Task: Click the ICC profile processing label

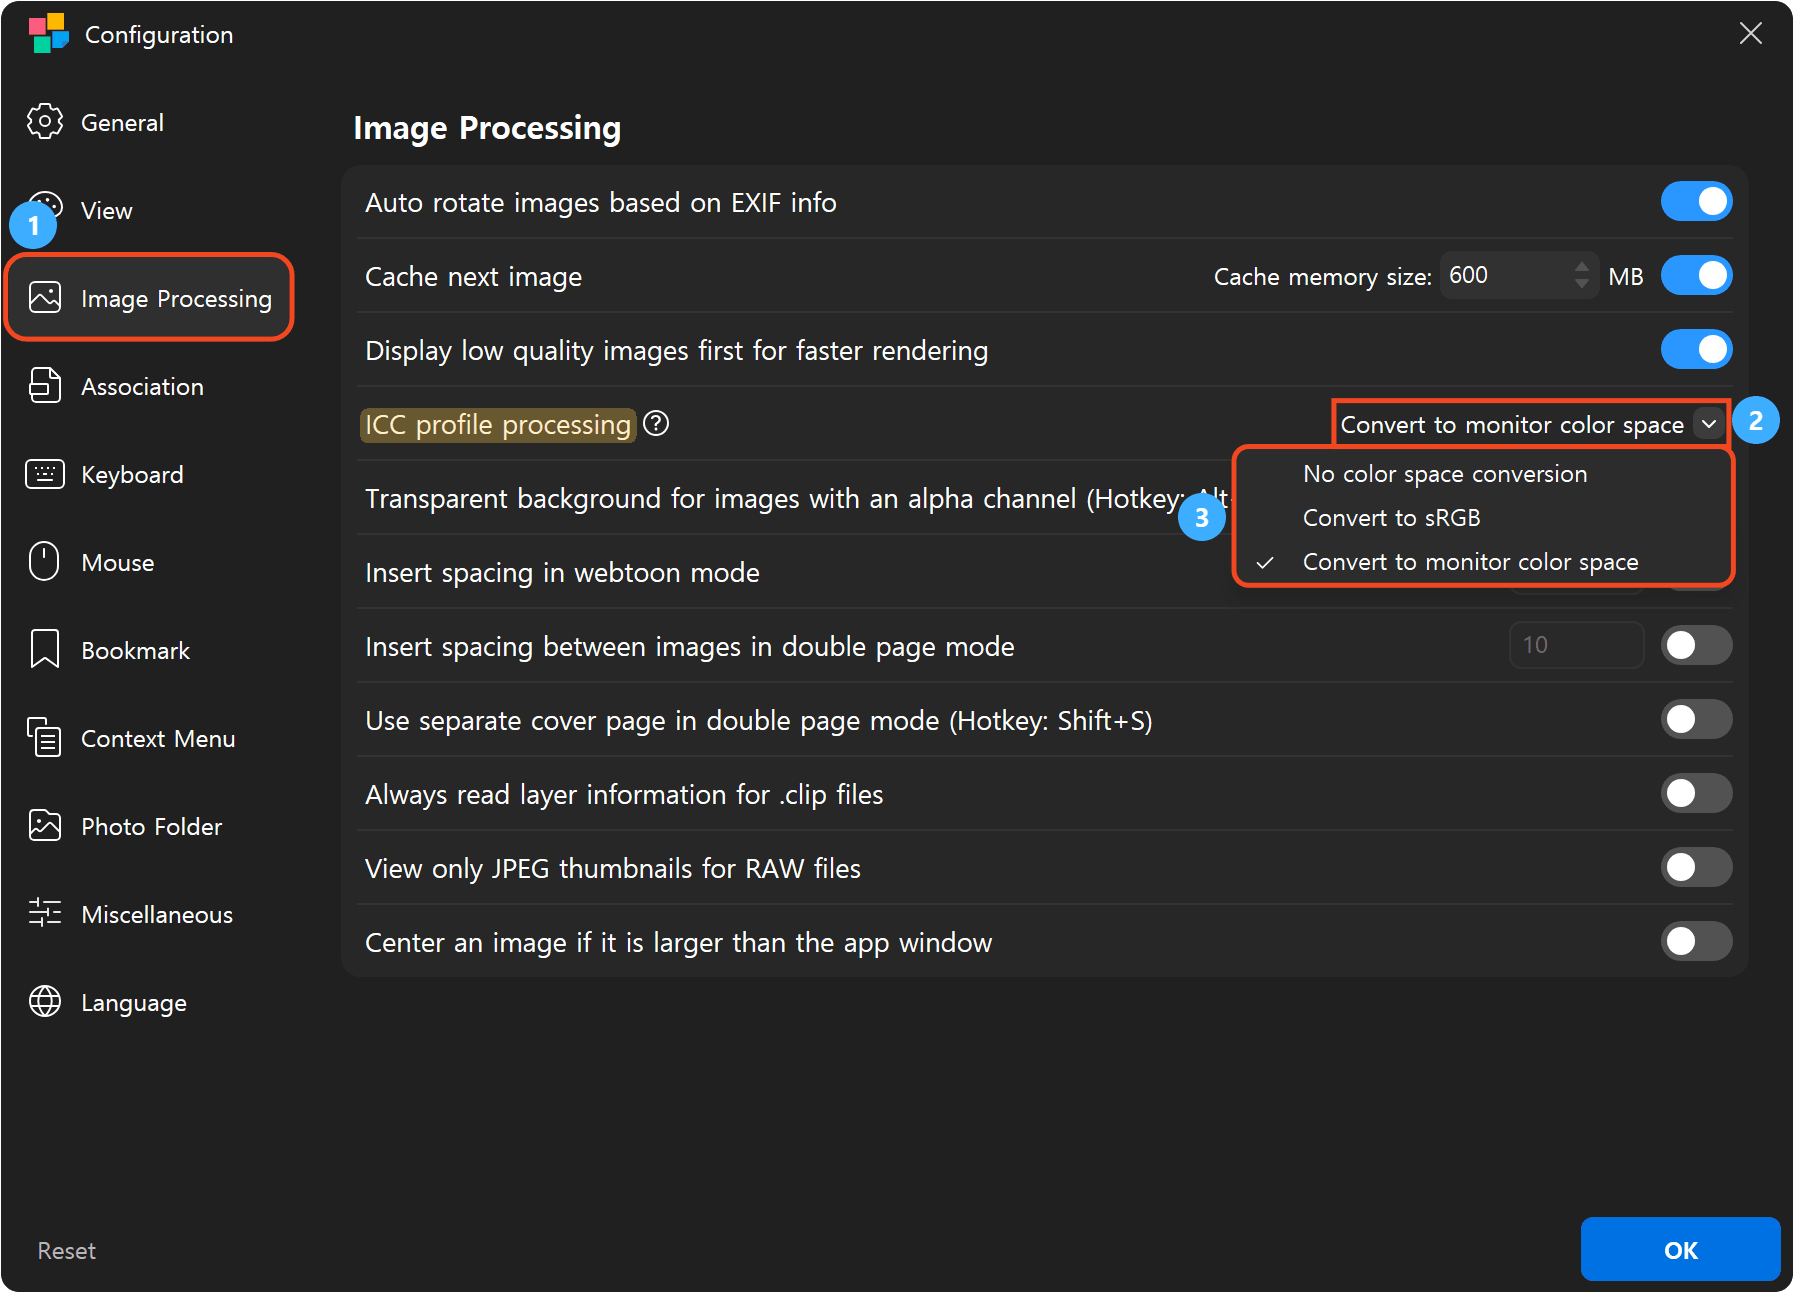Action: [497, 425]
